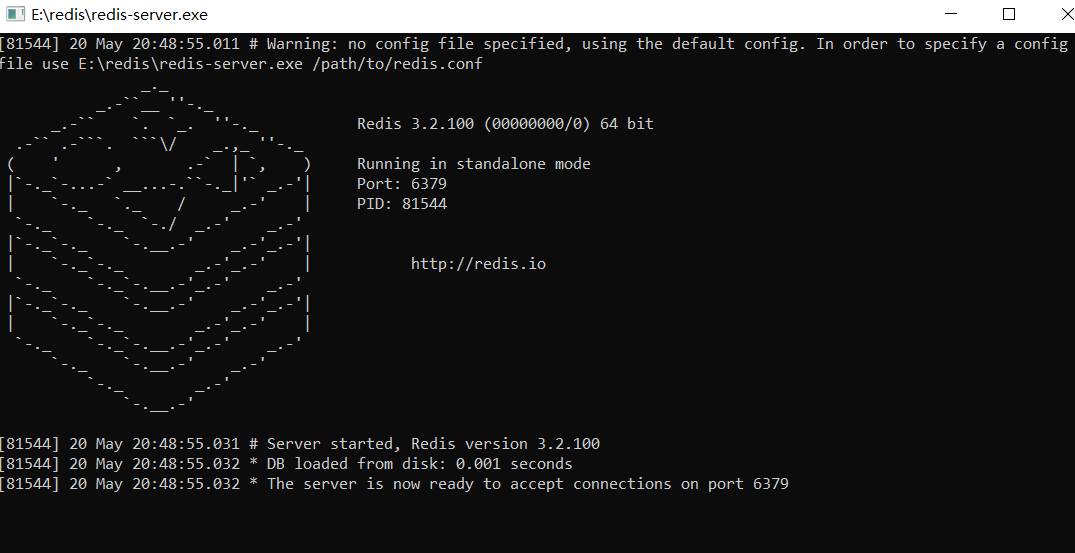Click the 'Running in standalone mode' text
Screen dimensions: 1075x553
click(x=474, y=164)
